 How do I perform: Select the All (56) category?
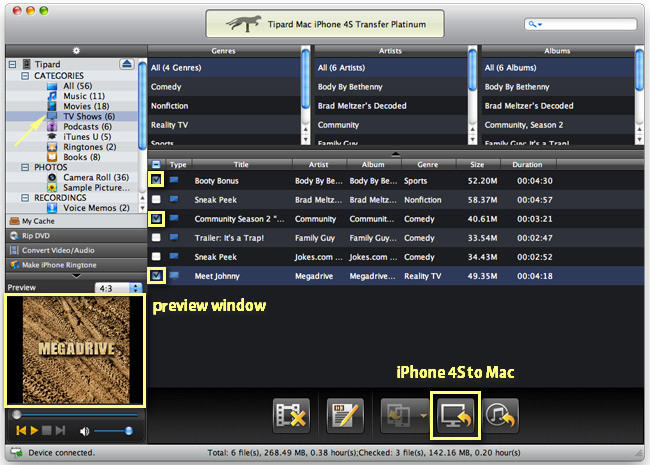(x=78, y=86)
